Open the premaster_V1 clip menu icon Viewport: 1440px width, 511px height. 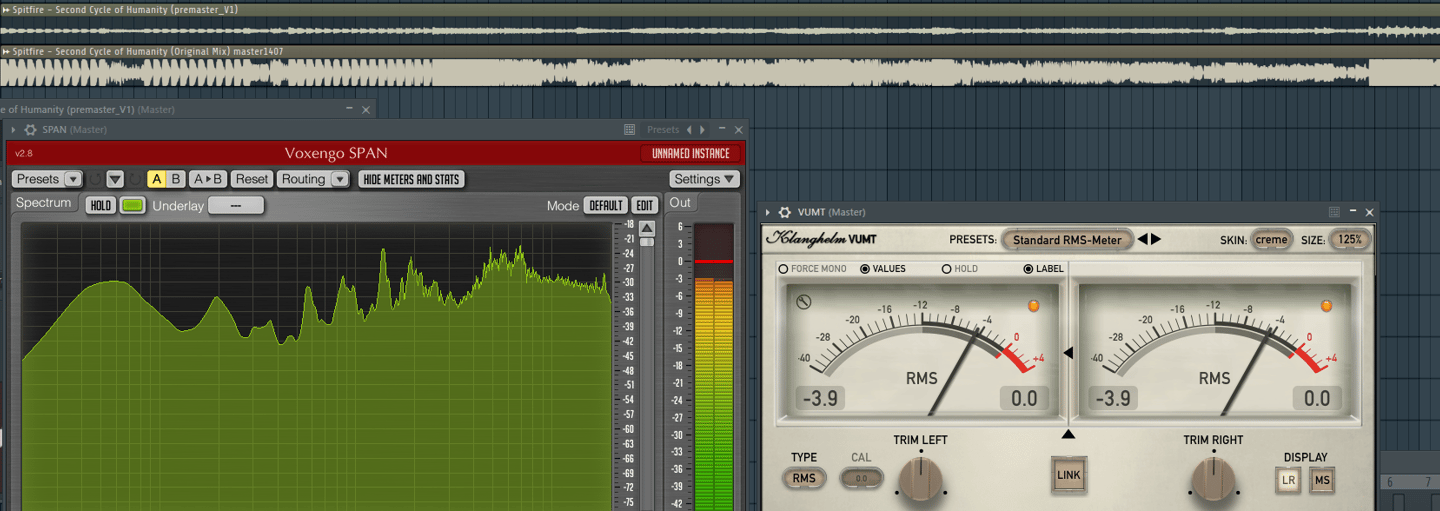pos(6,9)
